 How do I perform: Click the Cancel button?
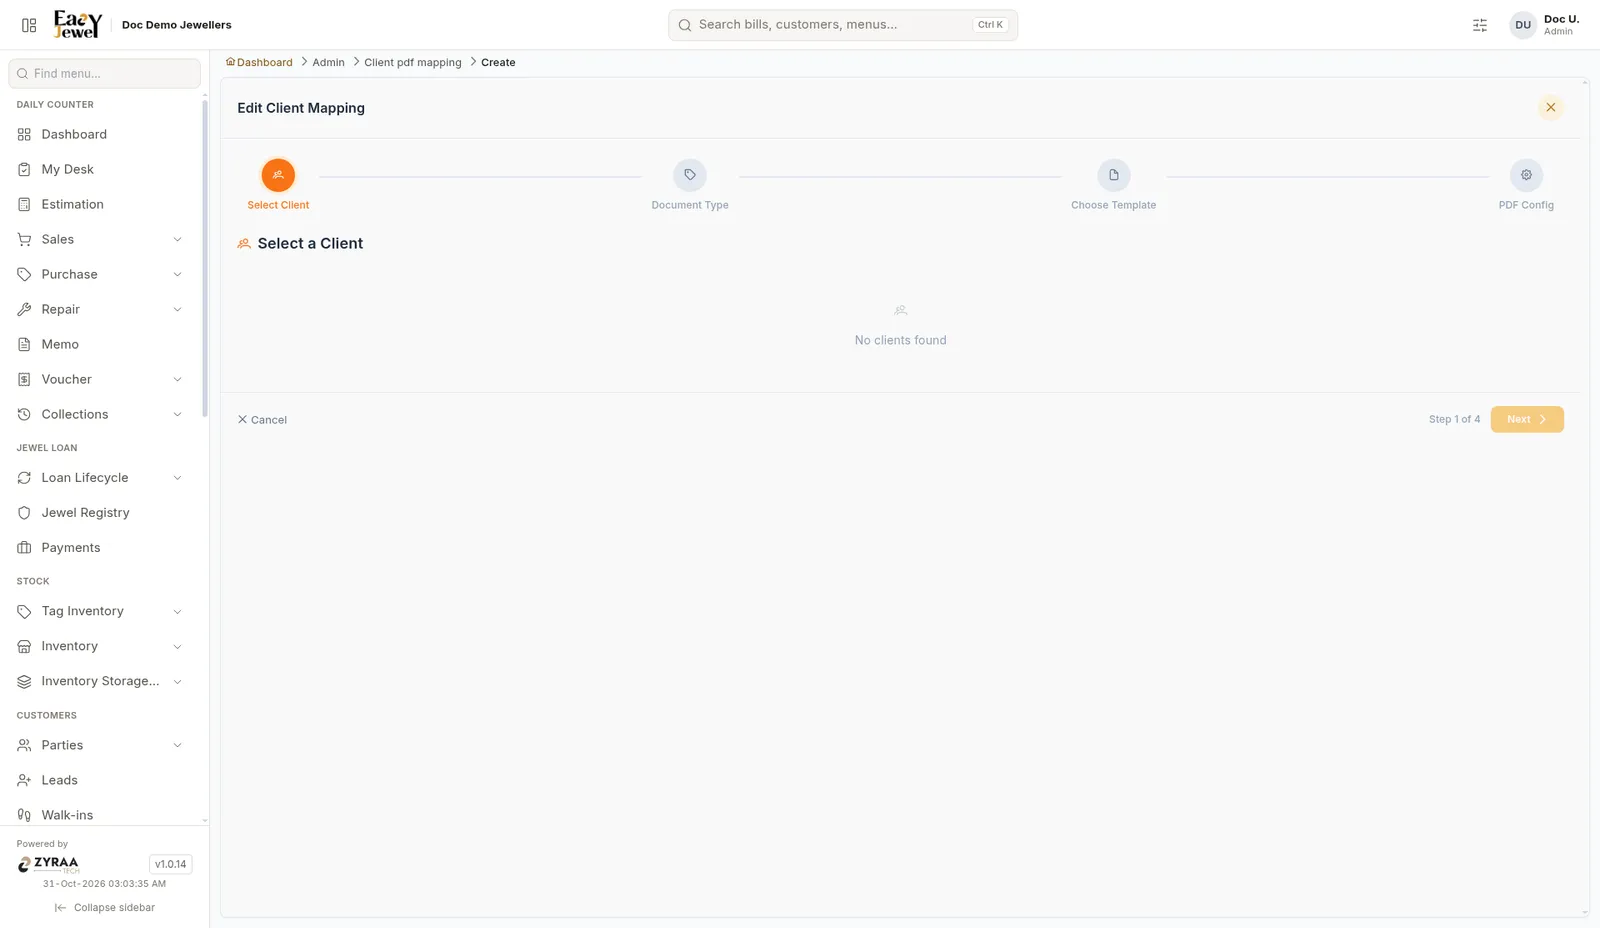click(x=262, y=420)
